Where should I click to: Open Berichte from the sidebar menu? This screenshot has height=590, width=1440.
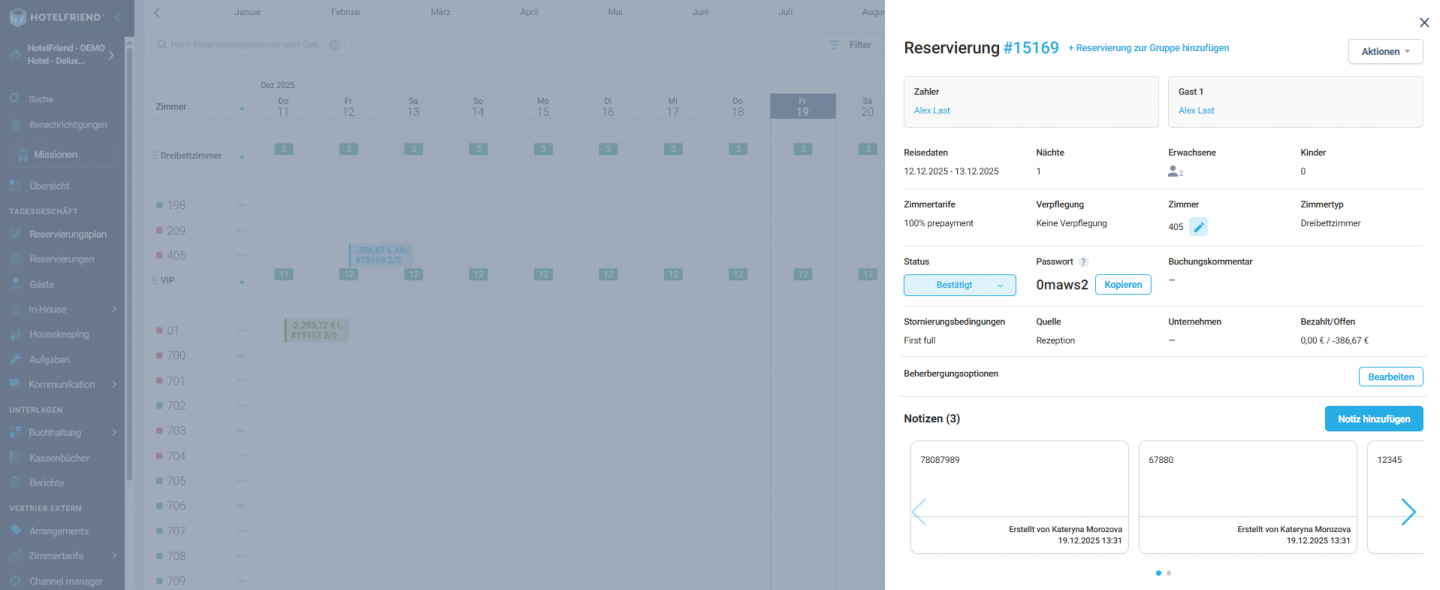(46, 483)
